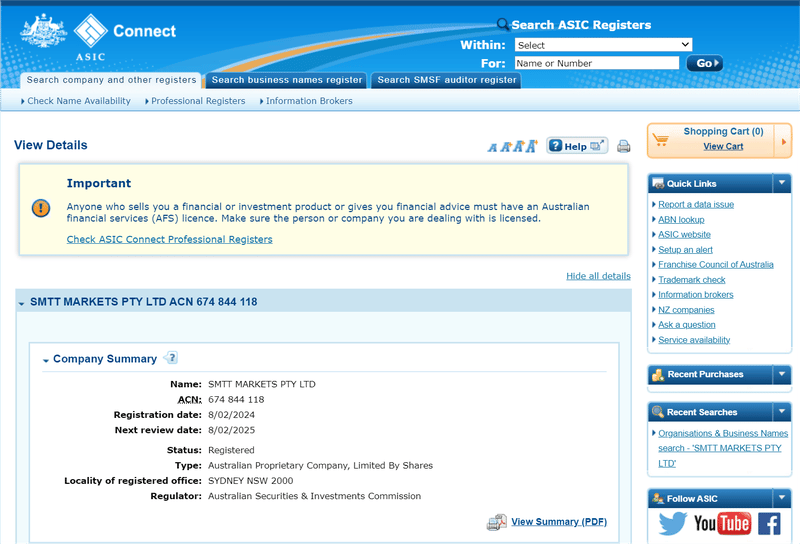Viewport: 800px width, 544px height.
Task: Switch to Search company and other registers tab
Action: pyautogui.click(x=111, y=80)
